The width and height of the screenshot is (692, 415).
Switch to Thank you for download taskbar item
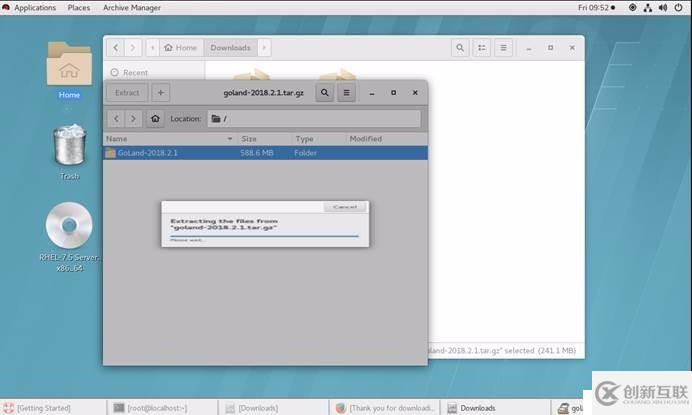pyautogui.click(x=385, y=408)
